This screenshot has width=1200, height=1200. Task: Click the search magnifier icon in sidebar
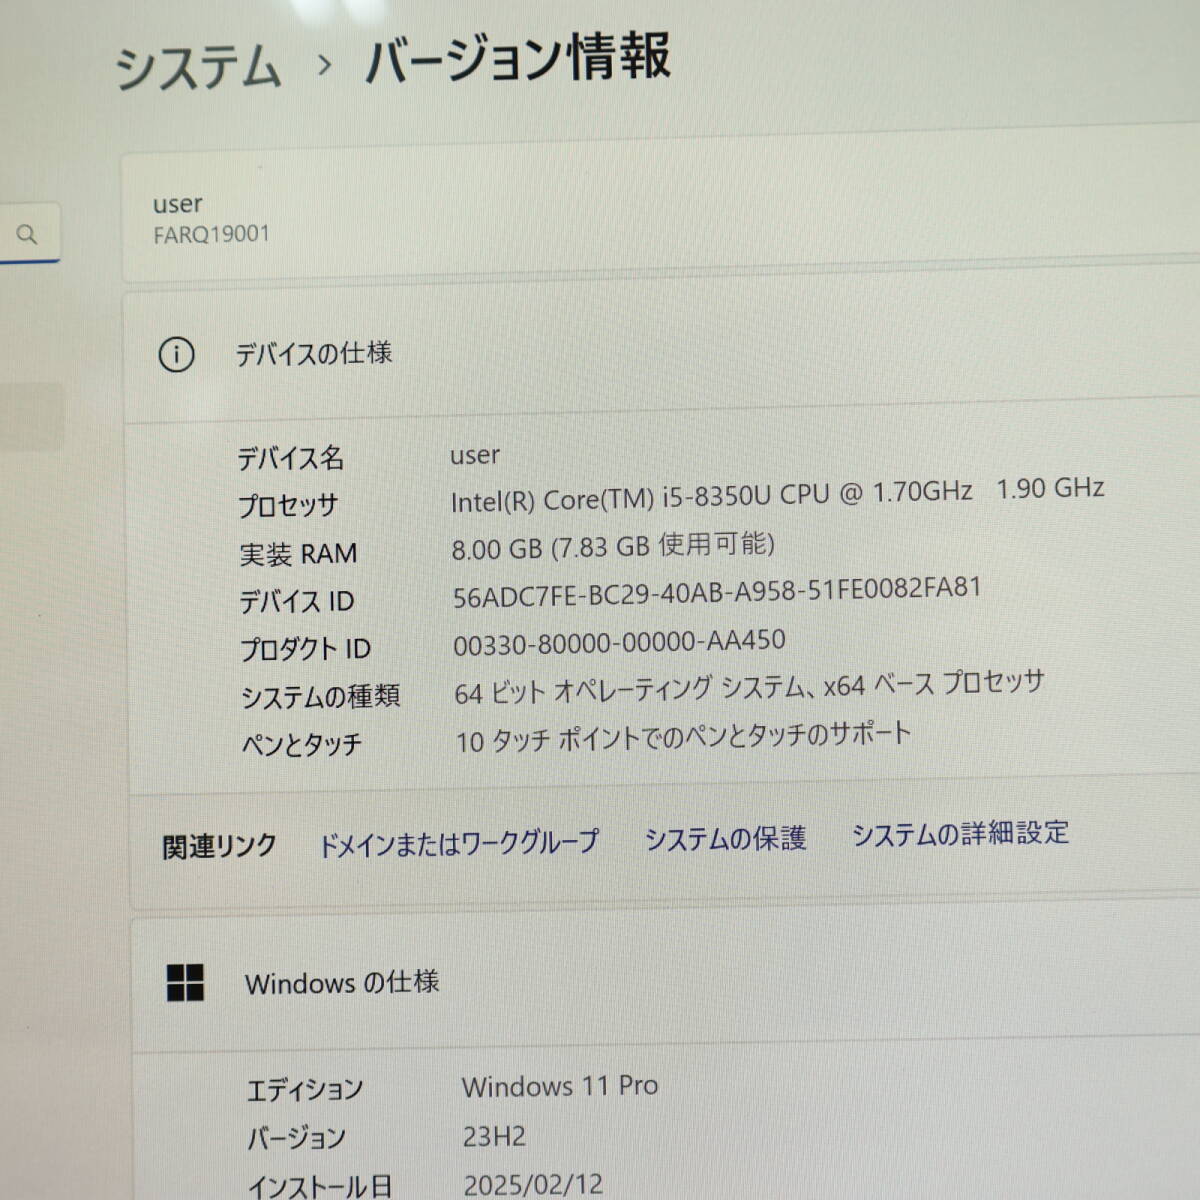coord(27,234)
